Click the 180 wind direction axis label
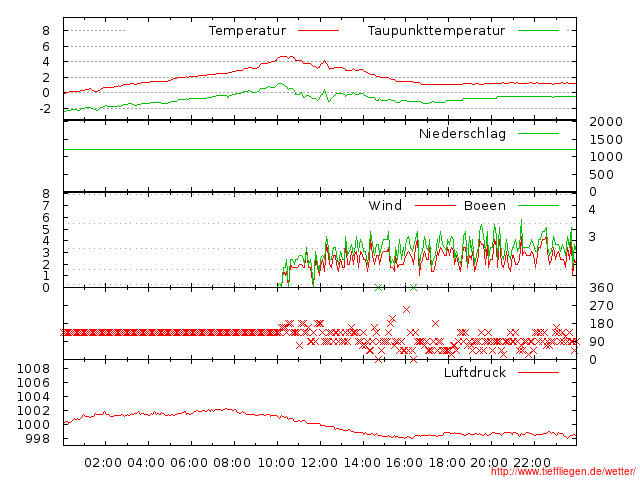640x480 pixels. pos(602,324)
